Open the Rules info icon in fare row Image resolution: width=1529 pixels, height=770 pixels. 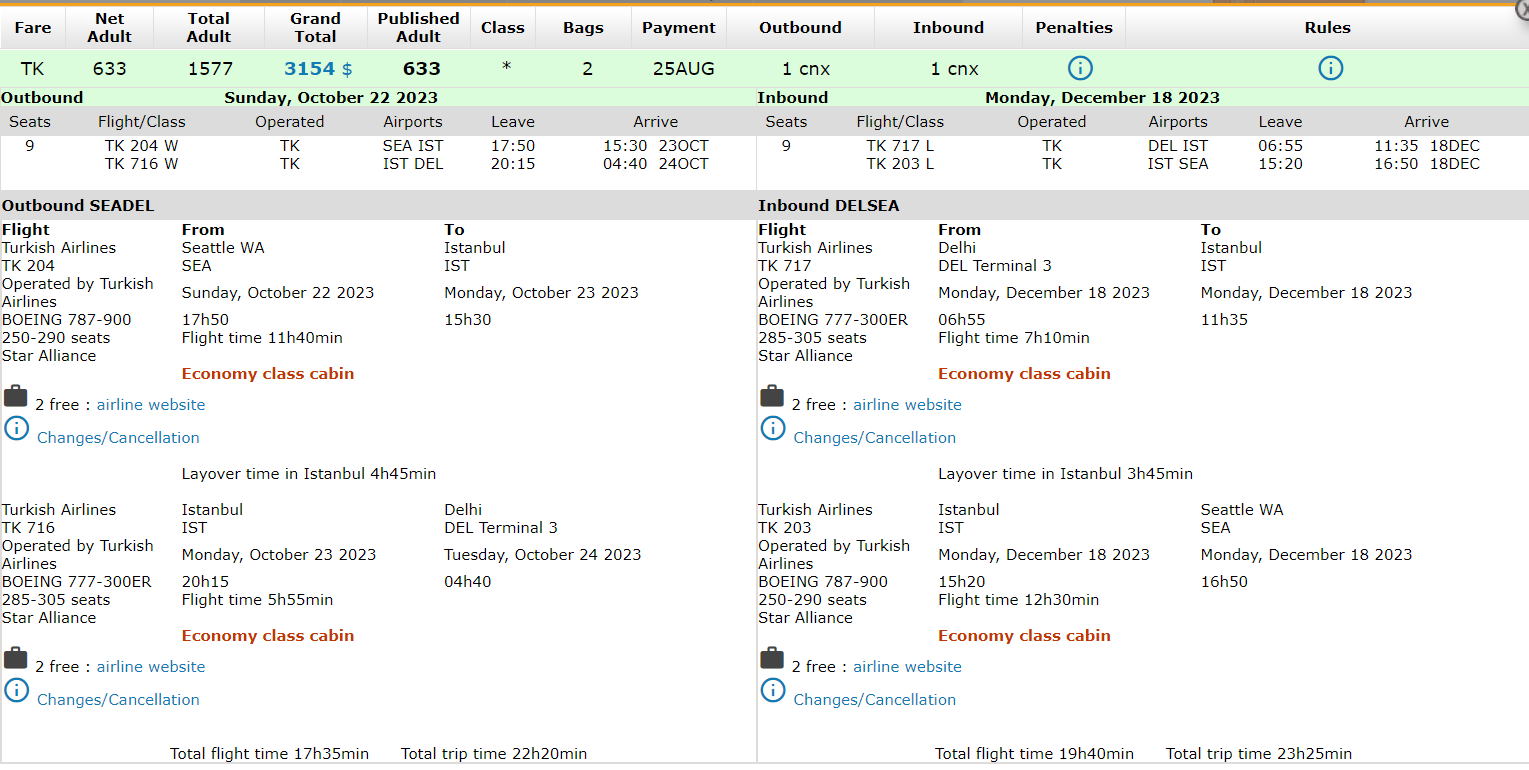tap(1330, 68)
